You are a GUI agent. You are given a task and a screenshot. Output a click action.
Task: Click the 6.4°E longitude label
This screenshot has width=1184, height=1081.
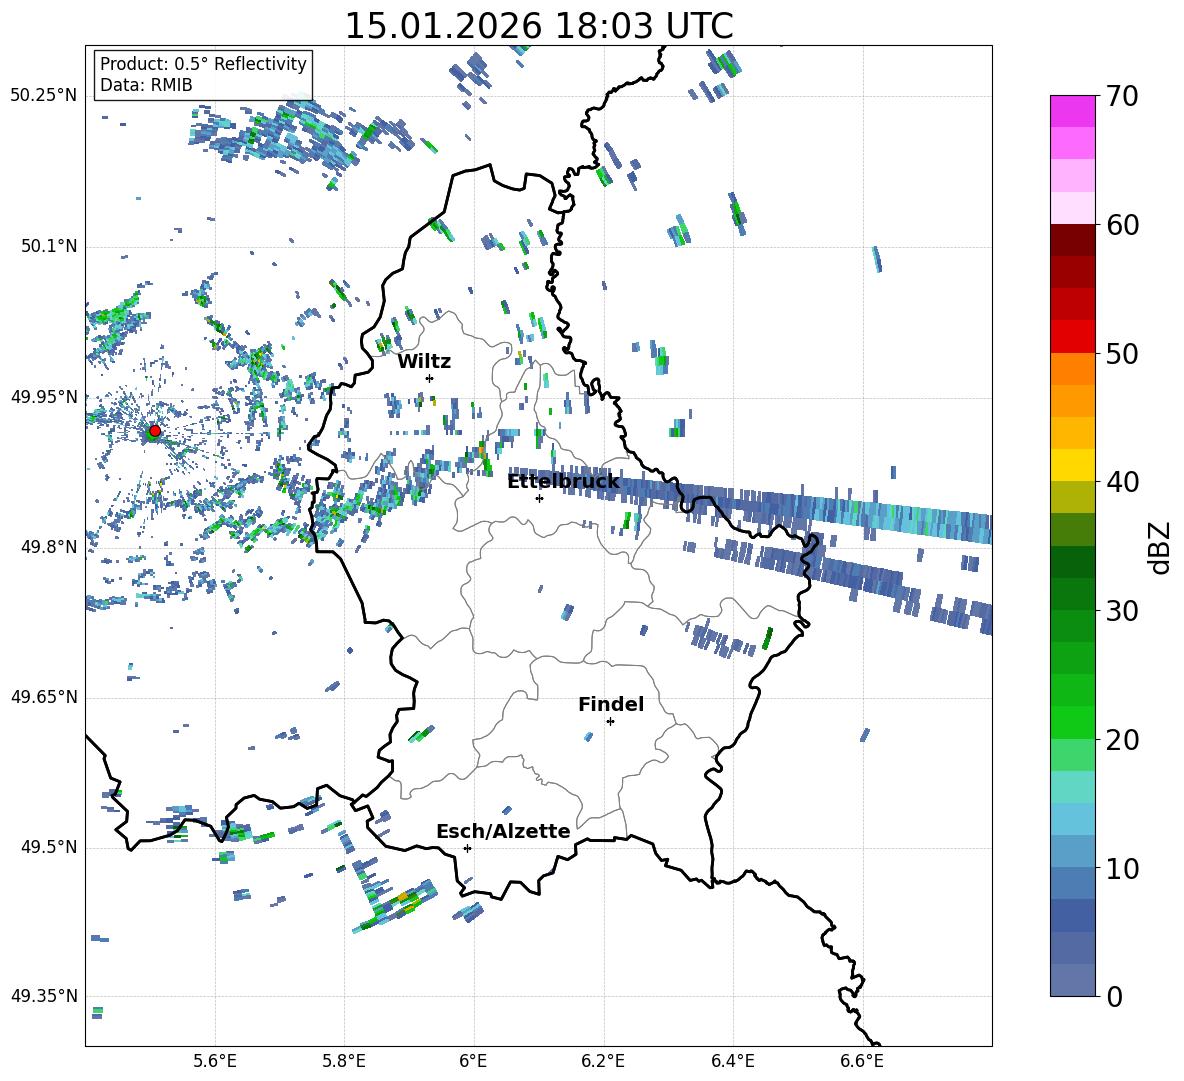(x=732, y=1061)
